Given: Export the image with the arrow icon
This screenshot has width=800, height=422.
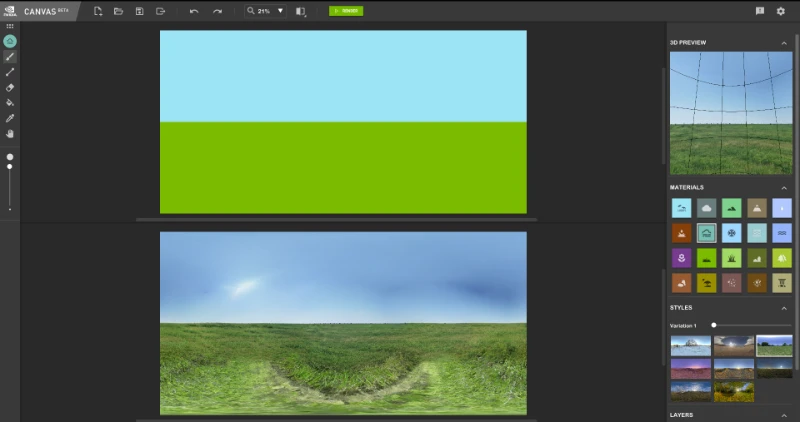Looking at the screenshot, I should [160, 11].
